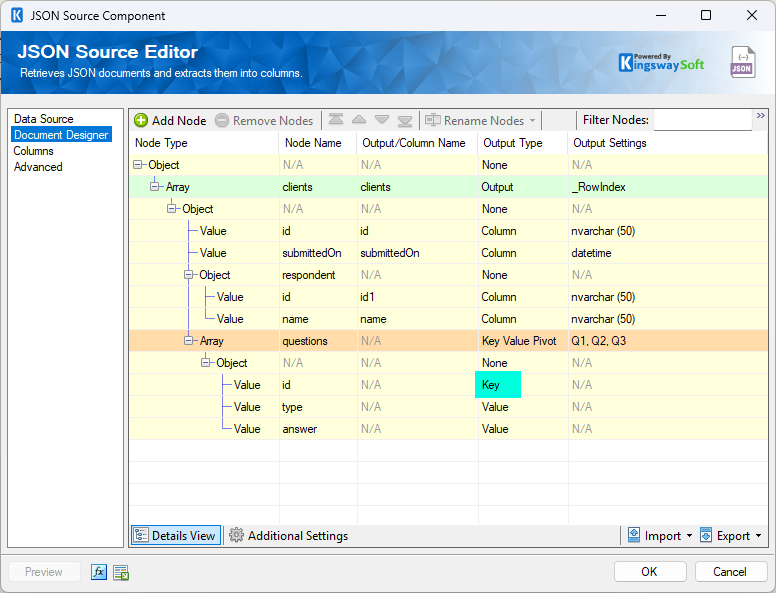Screen dimensions: 776x593
Task: Click the Node Type column header
Action: click(x=204, y=143)
